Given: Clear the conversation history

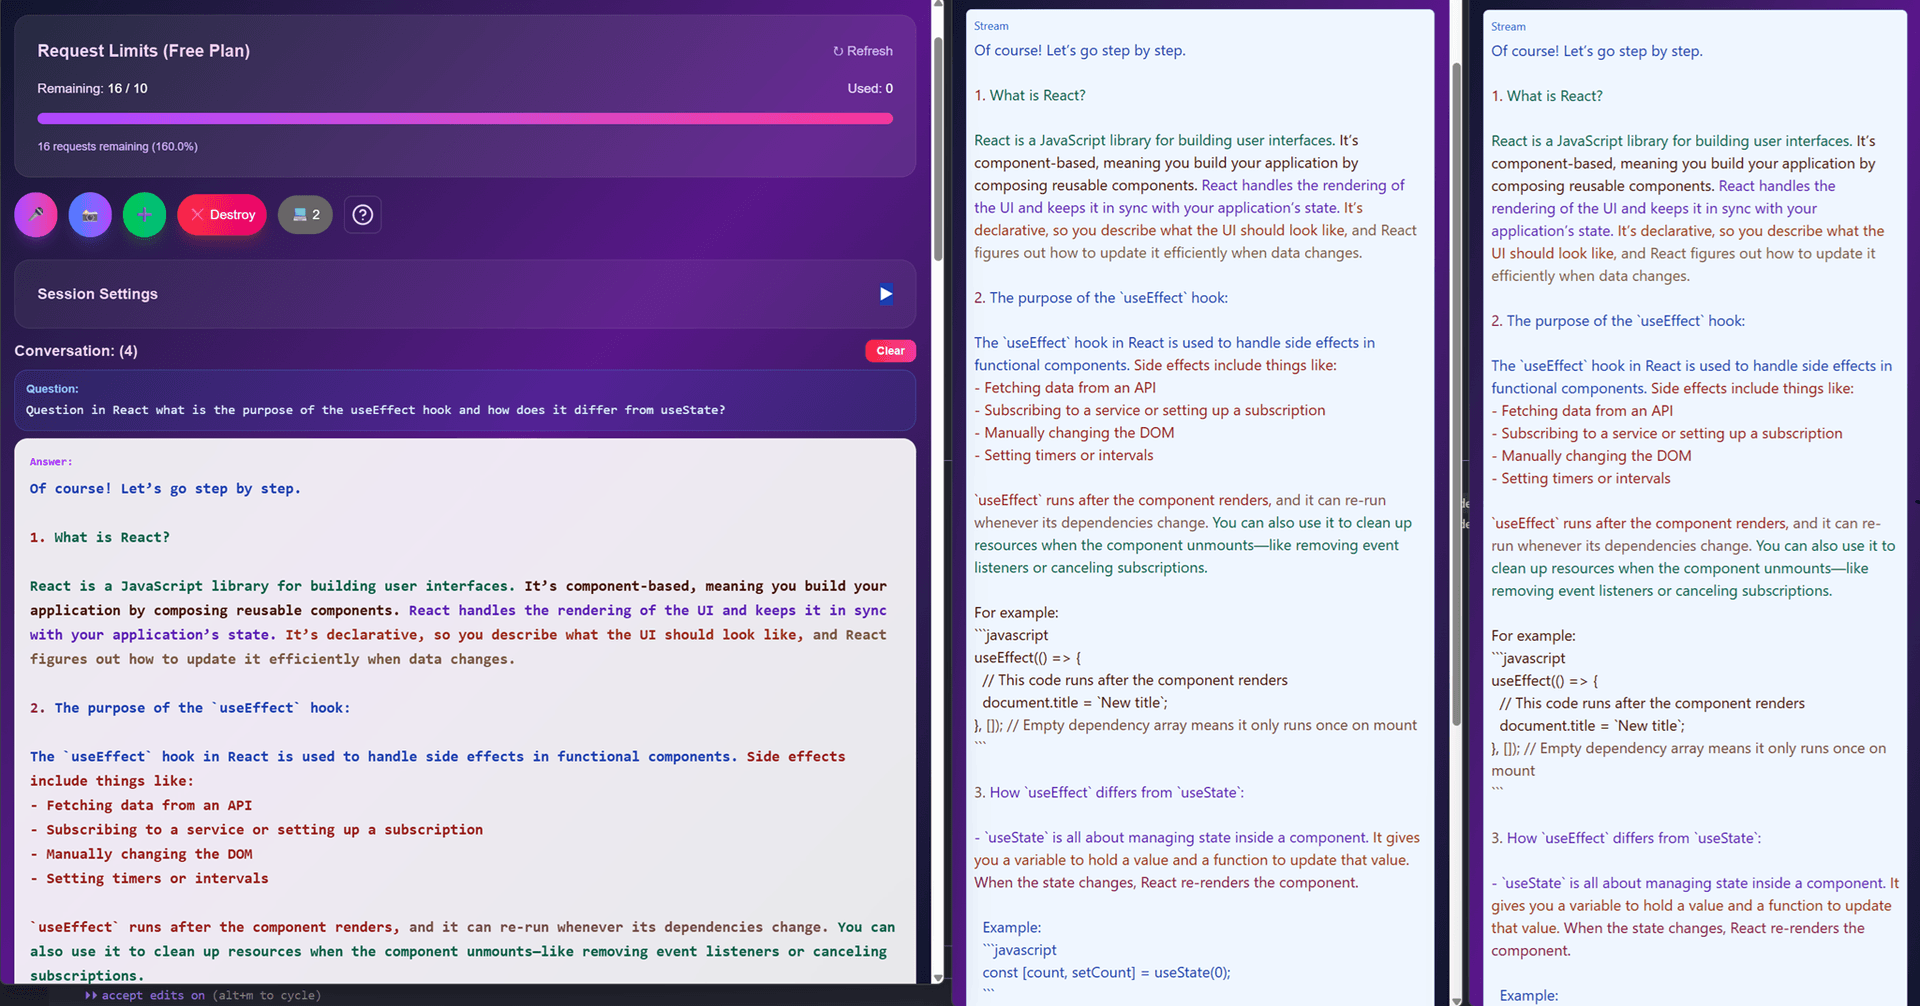Looking at the screenshot, I should 889,350.
